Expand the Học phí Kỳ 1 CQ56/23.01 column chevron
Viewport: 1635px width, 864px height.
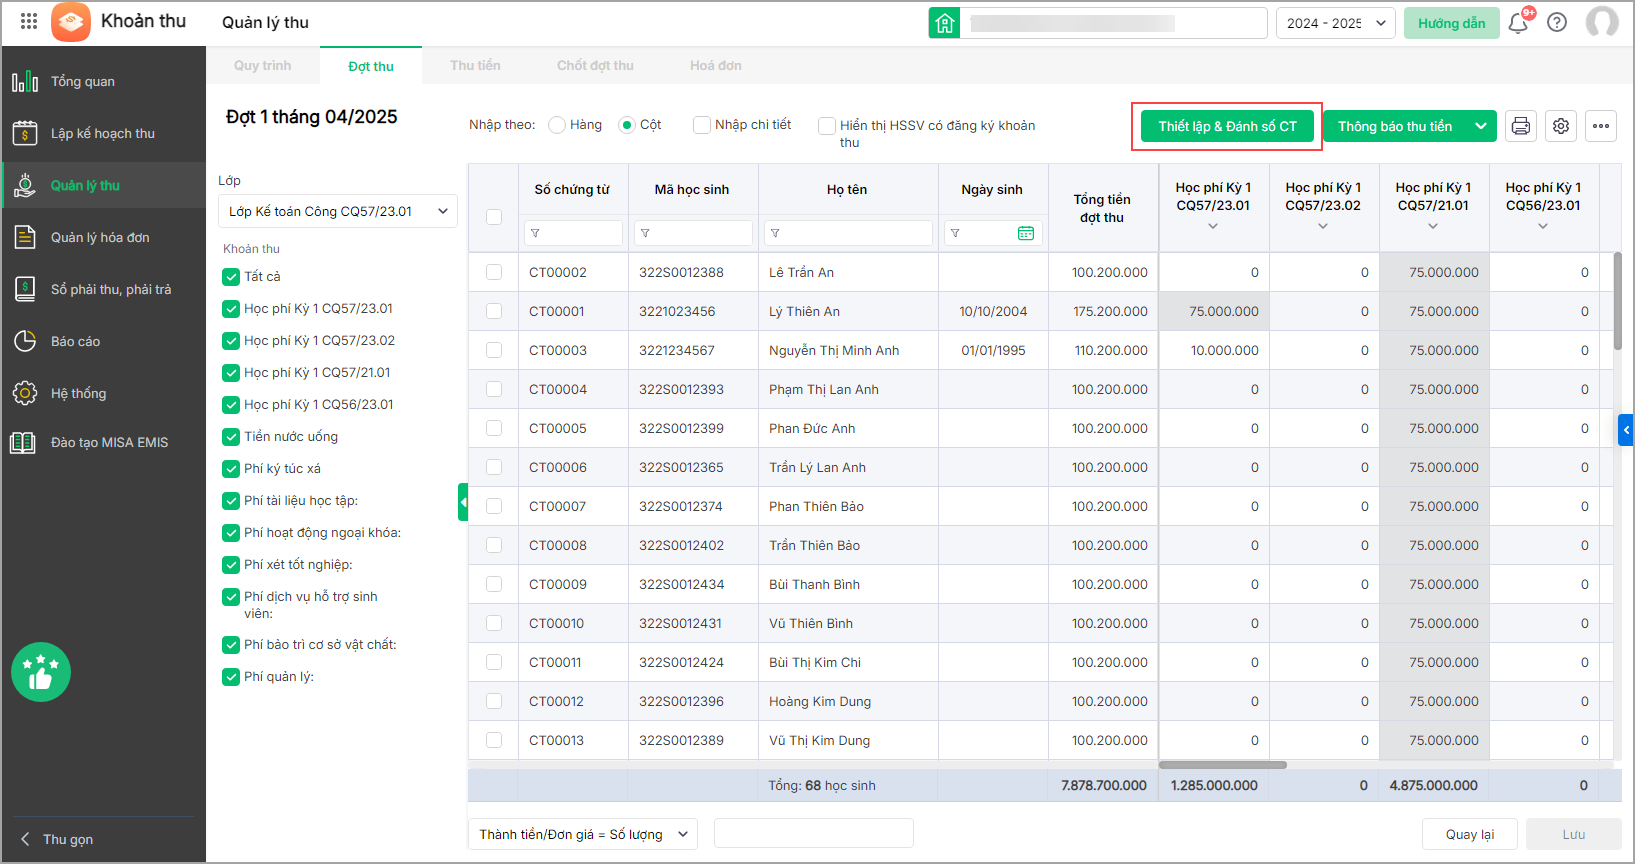click(x=1543, y=226)
